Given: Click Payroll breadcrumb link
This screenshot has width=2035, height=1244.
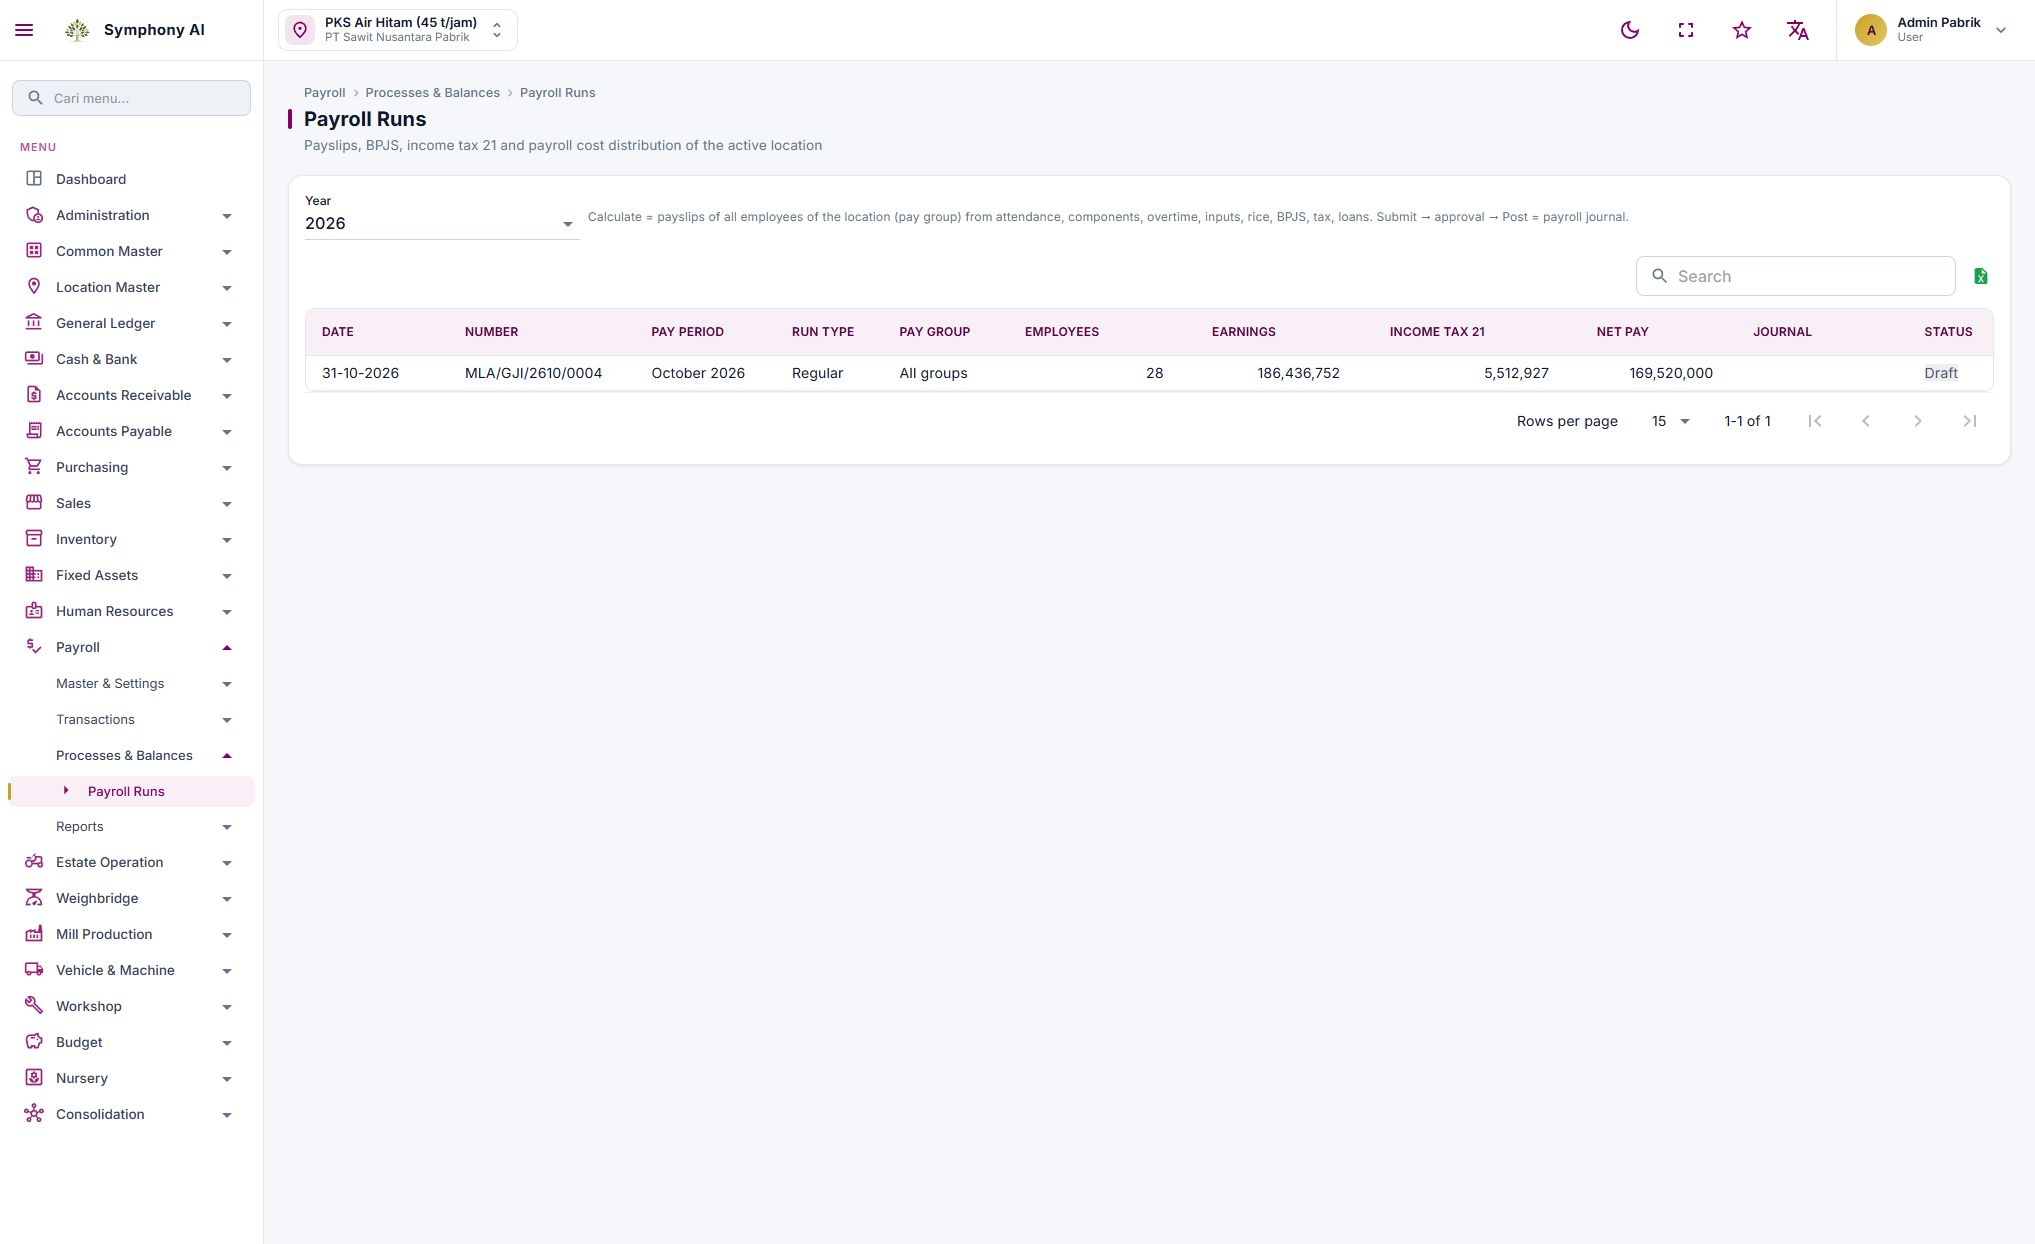Looking at the screenshot, I should tap(324, 93).
